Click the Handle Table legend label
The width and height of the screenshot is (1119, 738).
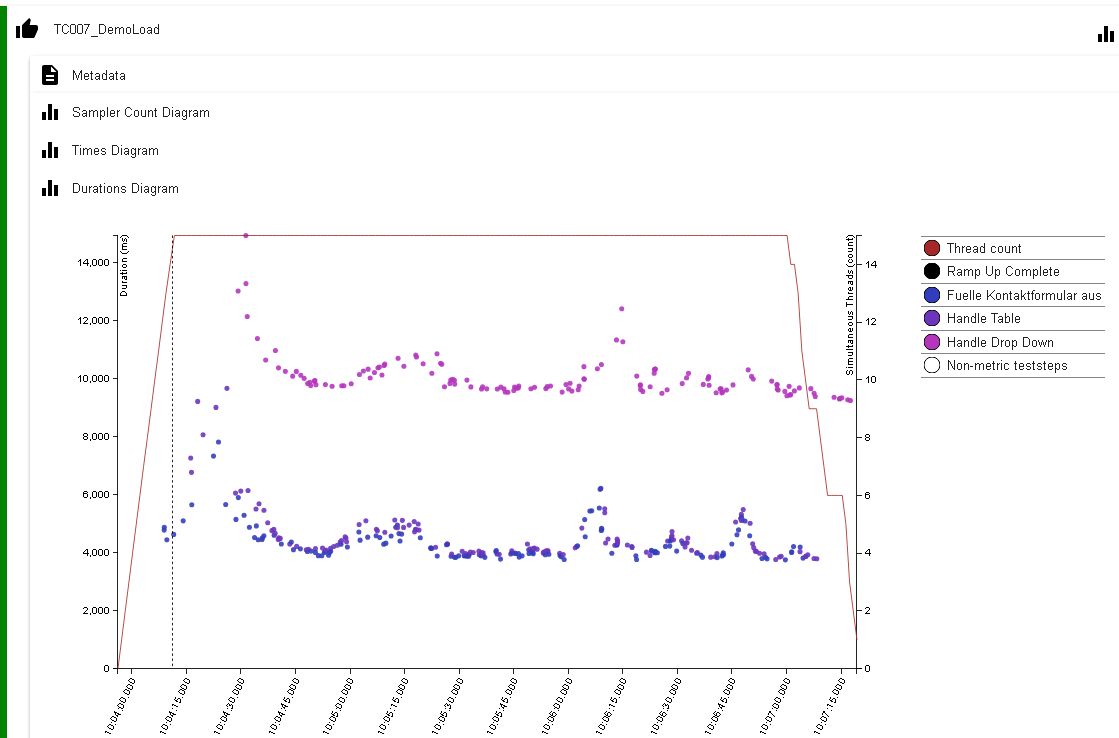tap(983, 318)
